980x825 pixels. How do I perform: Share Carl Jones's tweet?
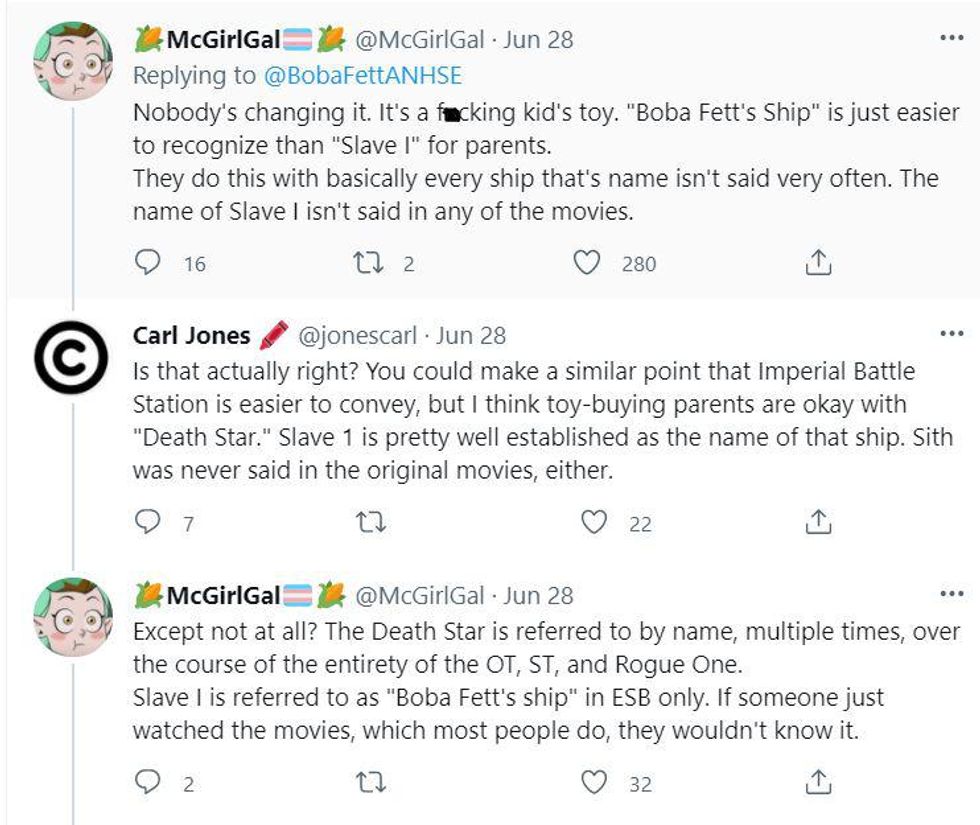tap(817, 522)
